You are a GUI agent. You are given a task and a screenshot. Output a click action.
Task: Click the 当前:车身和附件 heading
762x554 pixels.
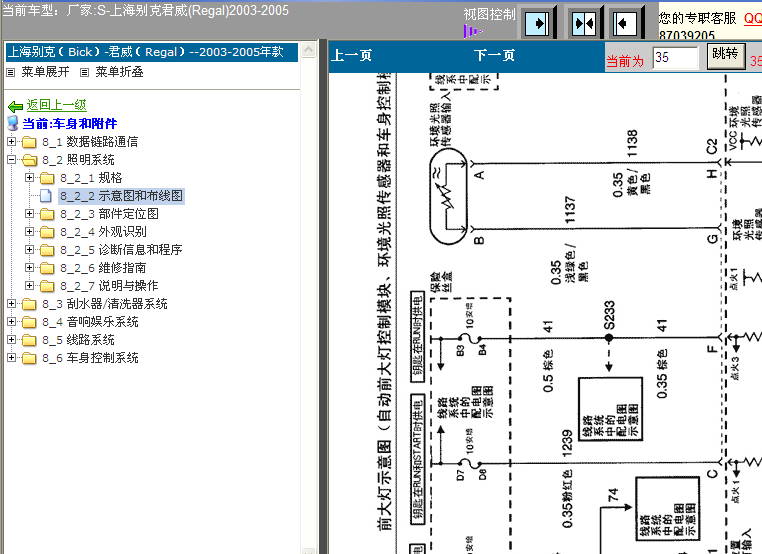point(69,124)
